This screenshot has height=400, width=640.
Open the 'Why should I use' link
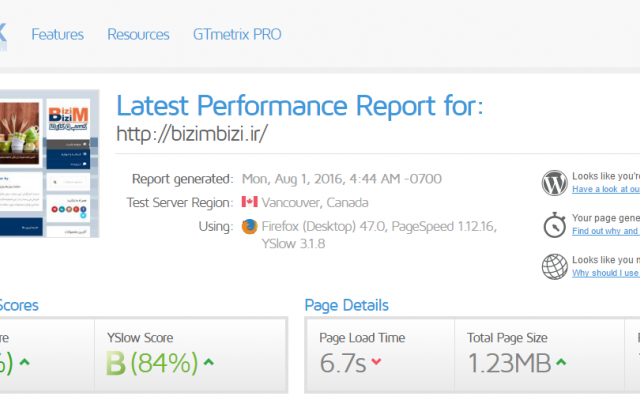606,273
